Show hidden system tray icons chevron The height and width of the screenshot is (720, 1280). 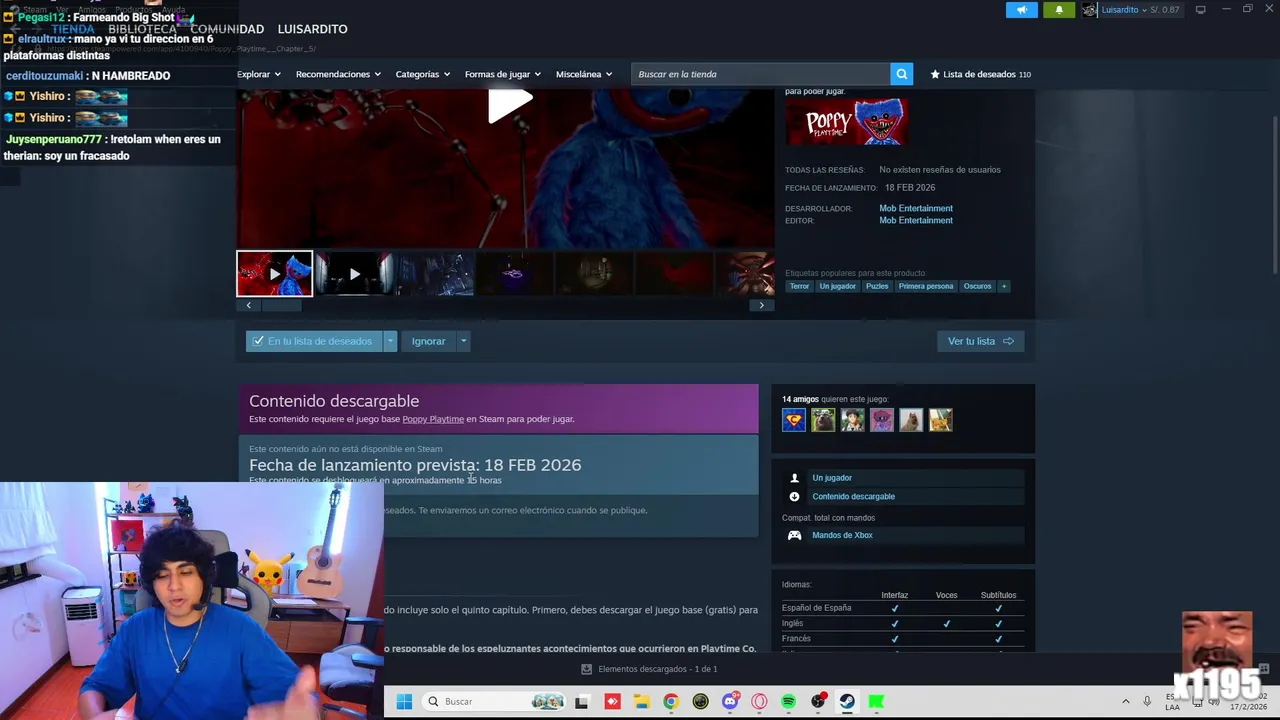[x=1125, y=702]
